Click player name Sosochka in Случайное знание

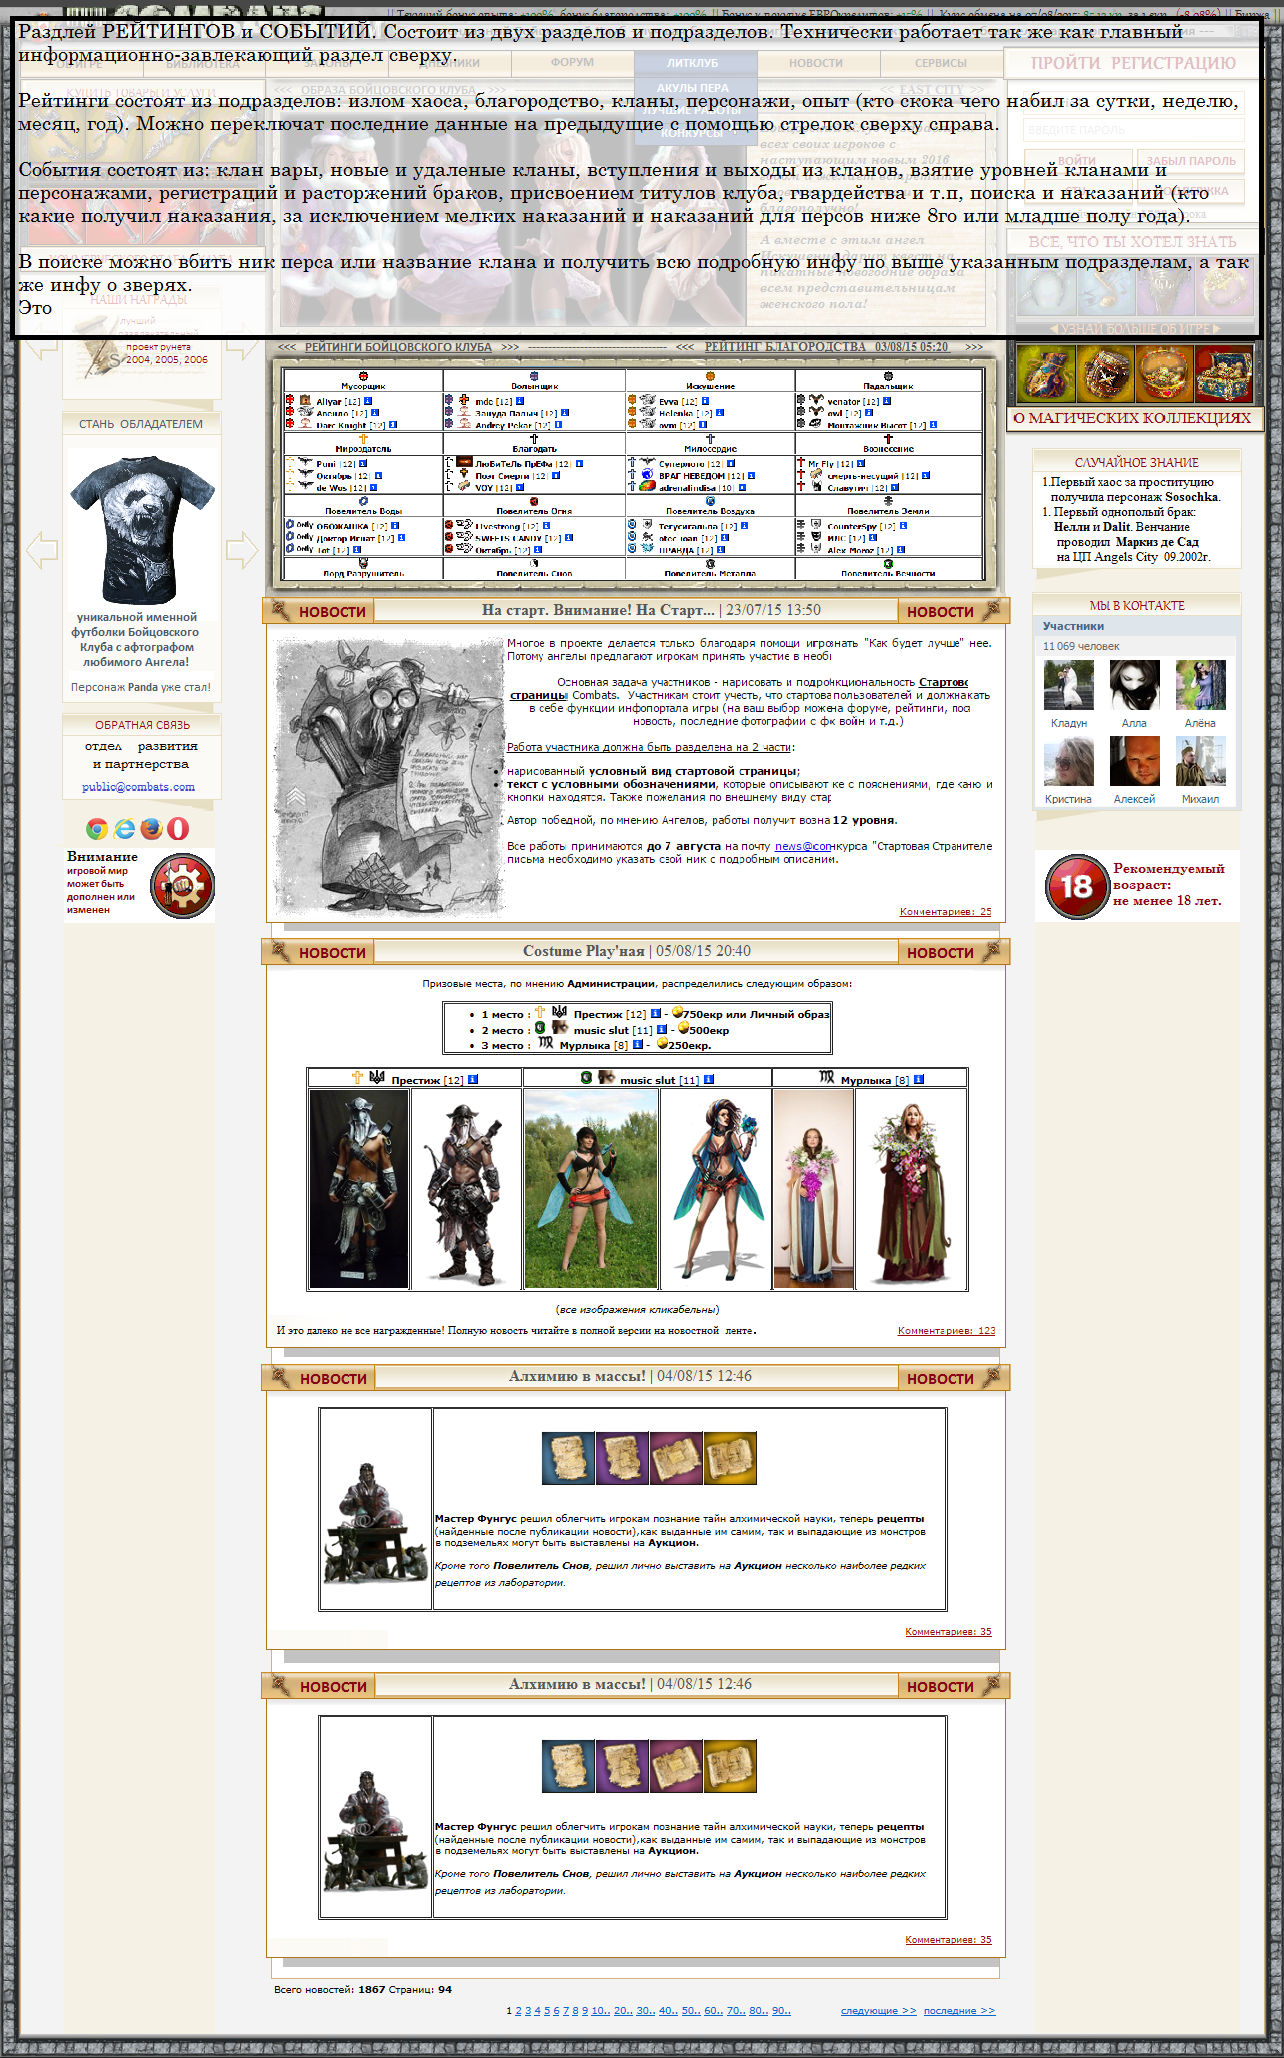point(1191,497)
